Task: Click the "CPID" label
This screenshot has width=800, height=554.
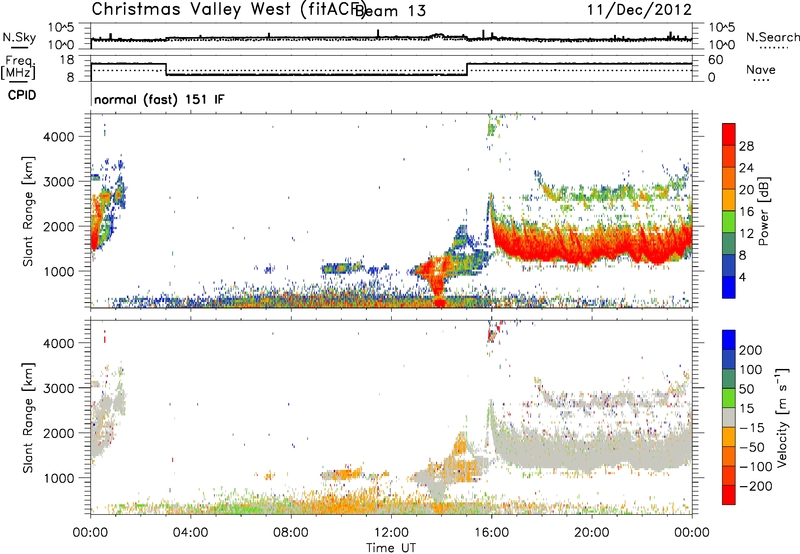Action: click(x=22, y=95)
